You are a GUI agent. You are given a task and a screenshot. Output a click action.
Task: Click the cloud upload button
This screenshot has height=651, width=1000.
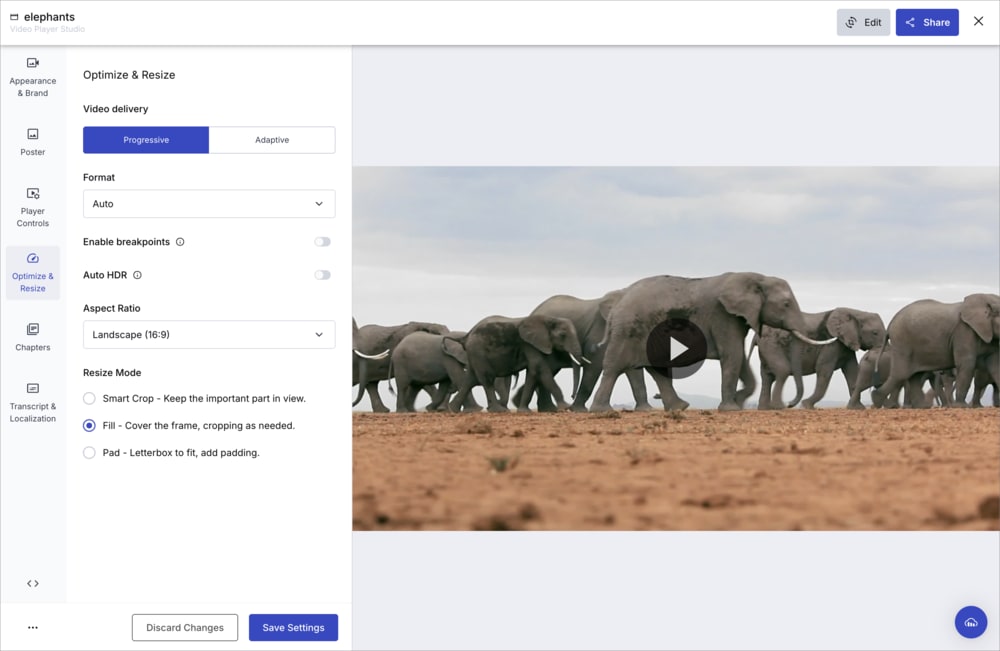[970, 621]
